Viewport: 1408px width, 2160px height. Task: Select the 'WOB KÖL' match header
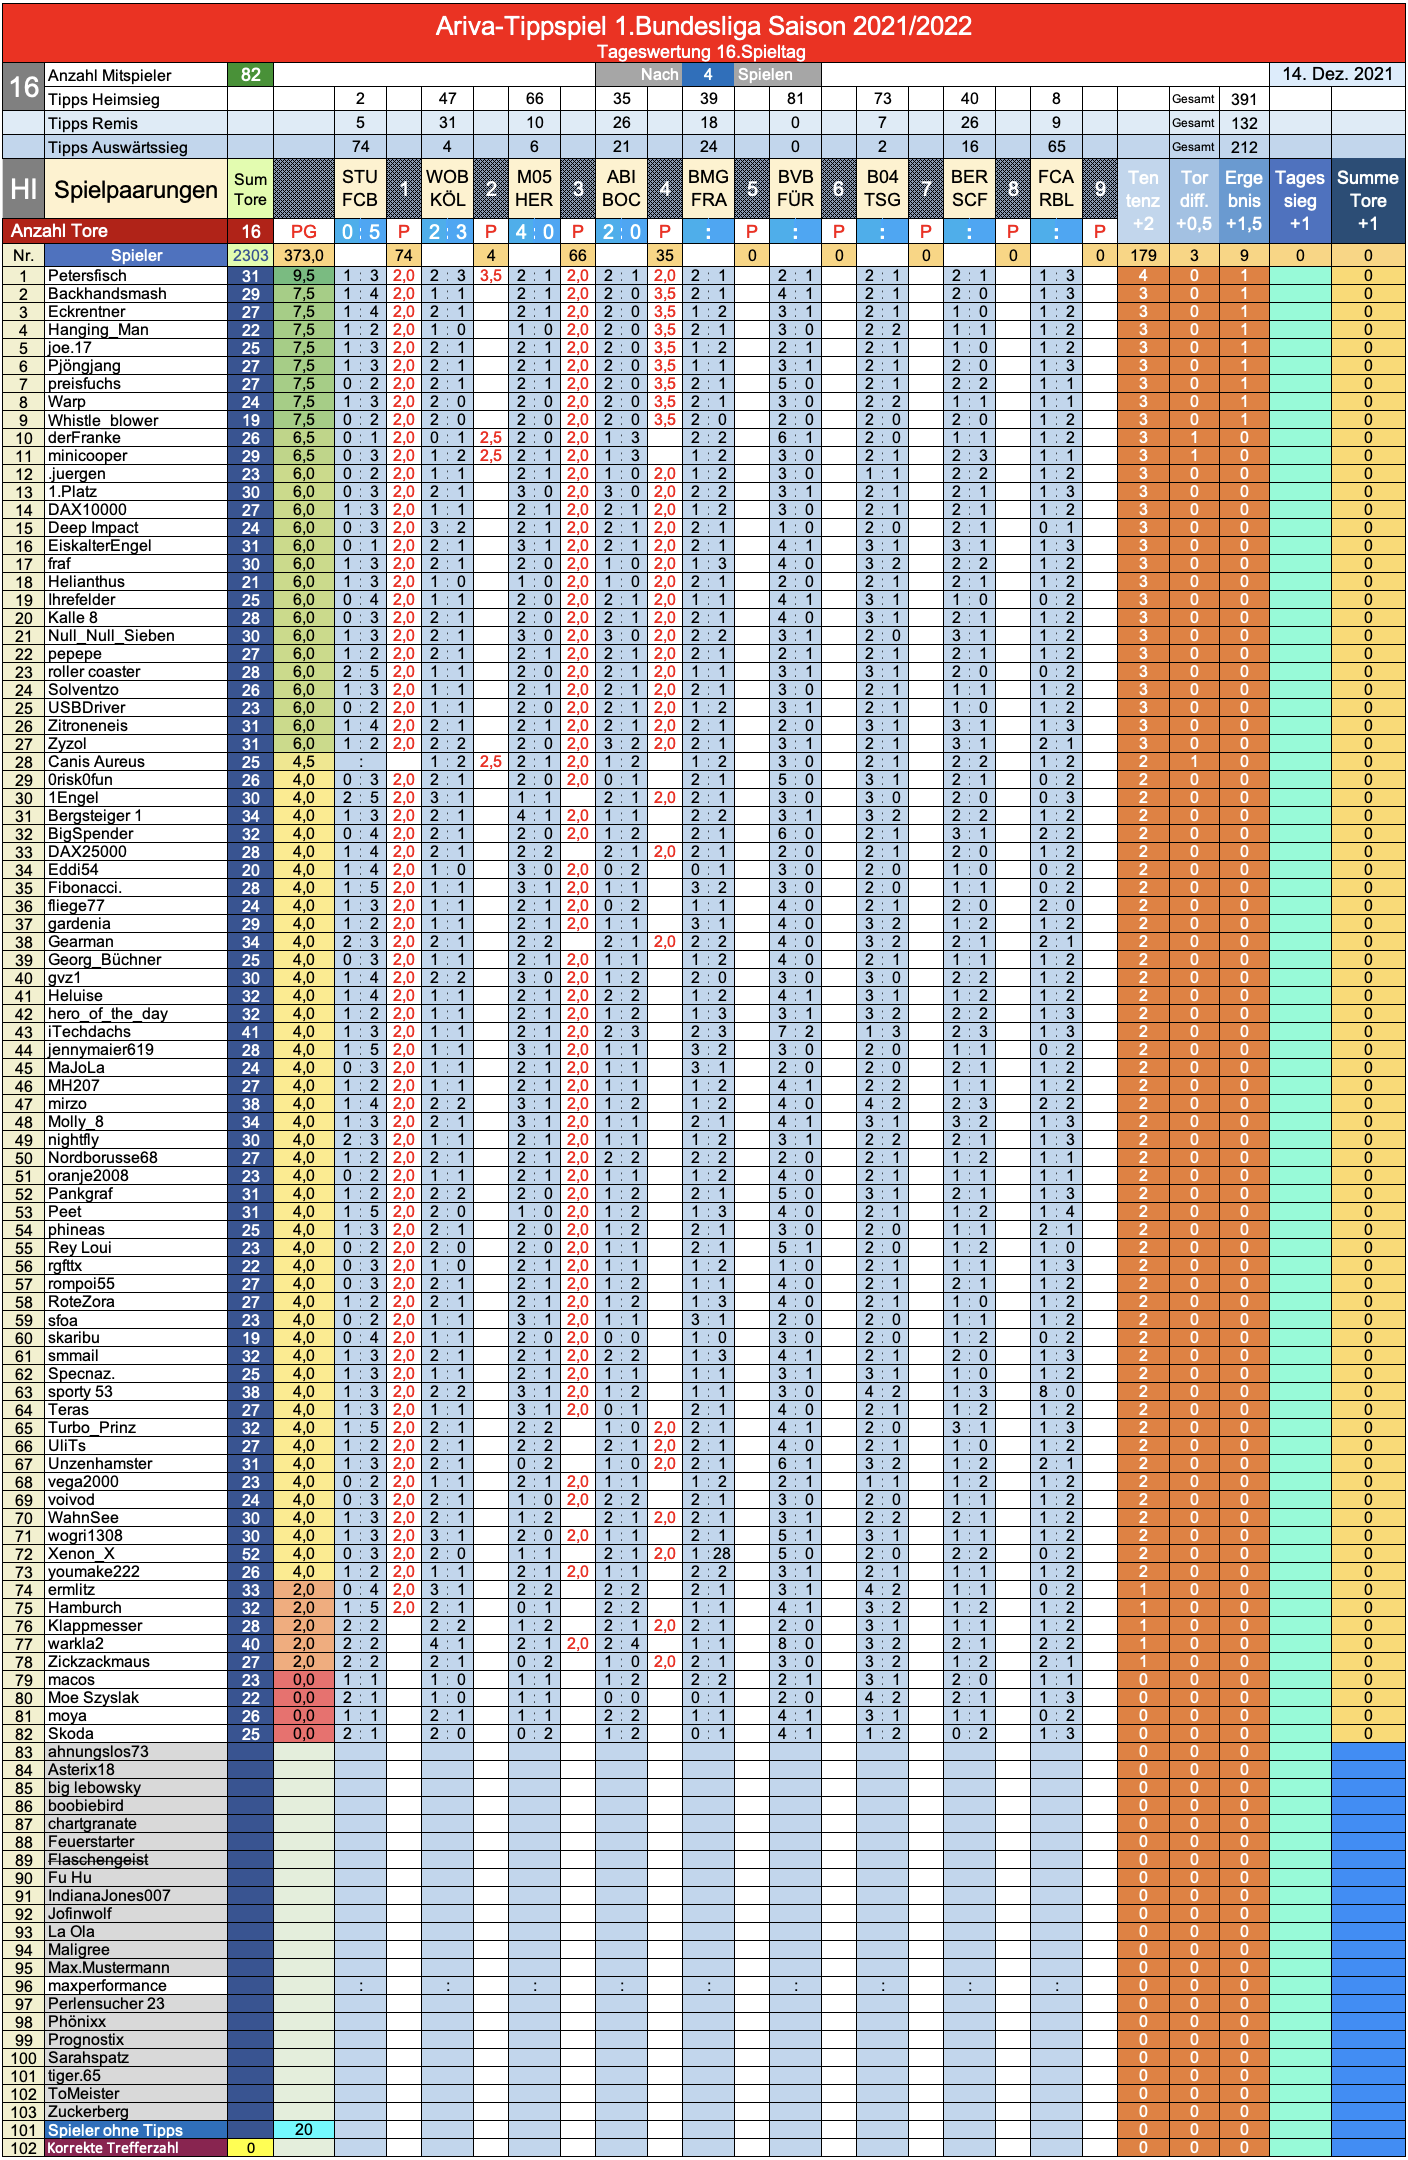(x=447, y=189)
